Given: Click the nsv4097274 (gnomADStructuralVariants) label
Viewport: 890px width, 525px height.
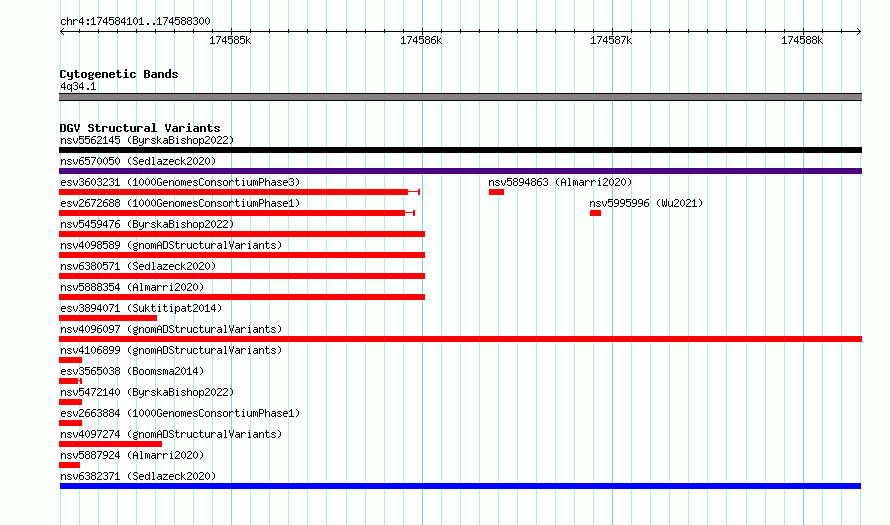Looking at the screenshot, I should pos(171,434).
